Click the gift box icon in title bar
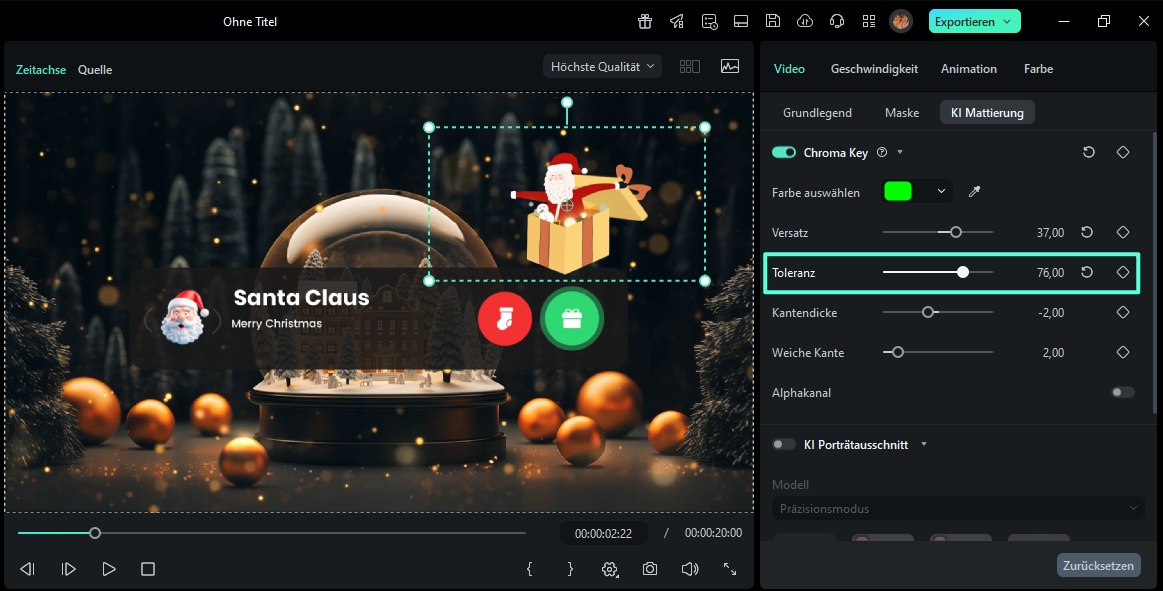This screenshot has height=591, width=1163. pos(645,21)
